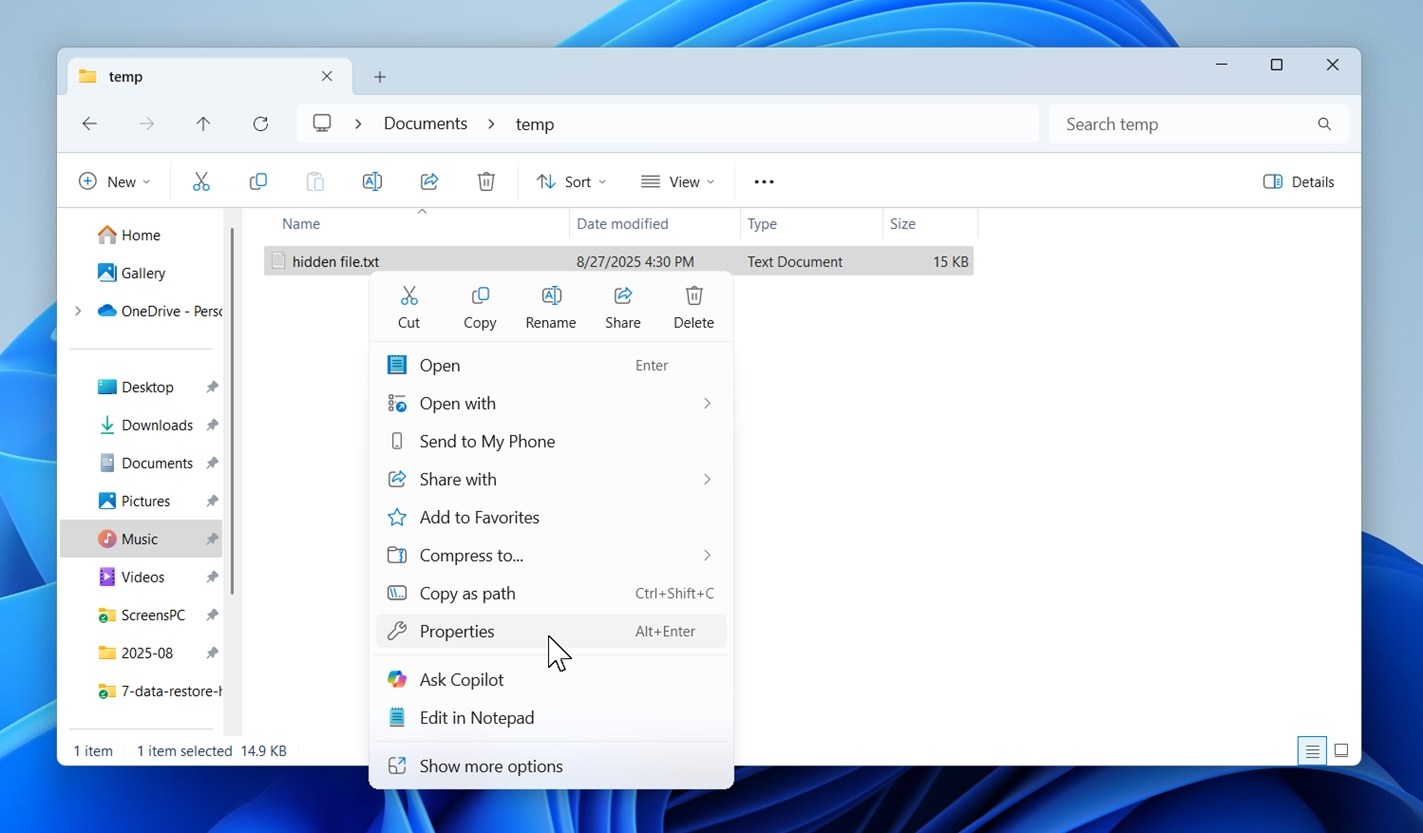Image resolution: width=1423 pixels, height=833 pixels.
Task: Open Music in the navigation pane
Action: tap(141, 539)
